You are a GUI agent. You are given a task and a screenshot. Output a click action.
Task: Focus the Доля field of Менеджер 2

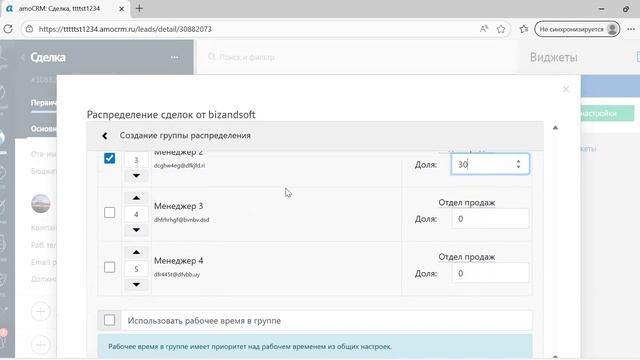click(x=490, y=164)
